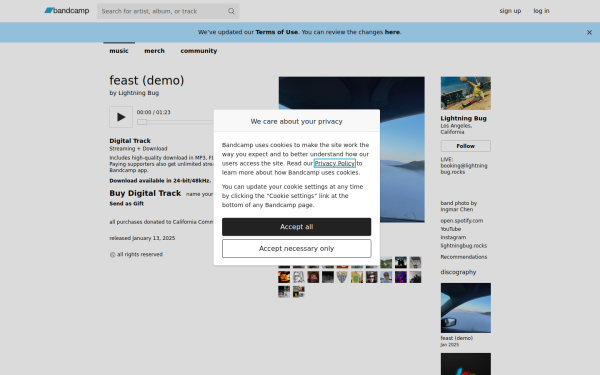Switch to the community tab
Viewport: 600px width, 375px height.
click(199, 51)
